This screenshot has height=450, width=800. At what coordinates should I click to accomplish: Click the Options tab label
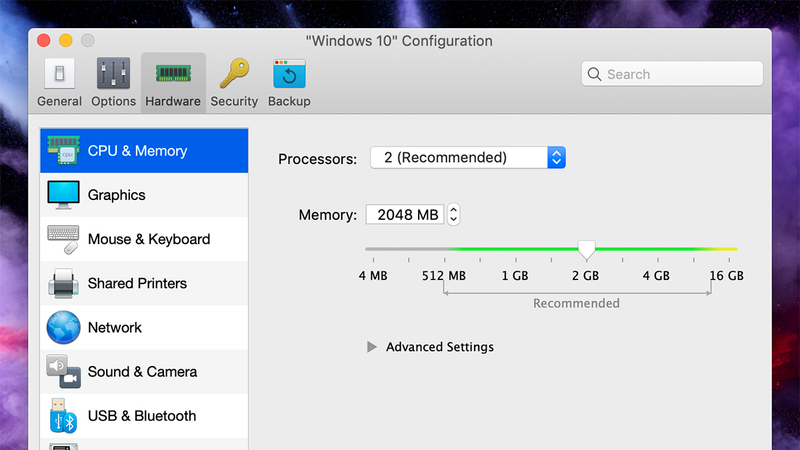pyautogui.click(x=113, y=101)
